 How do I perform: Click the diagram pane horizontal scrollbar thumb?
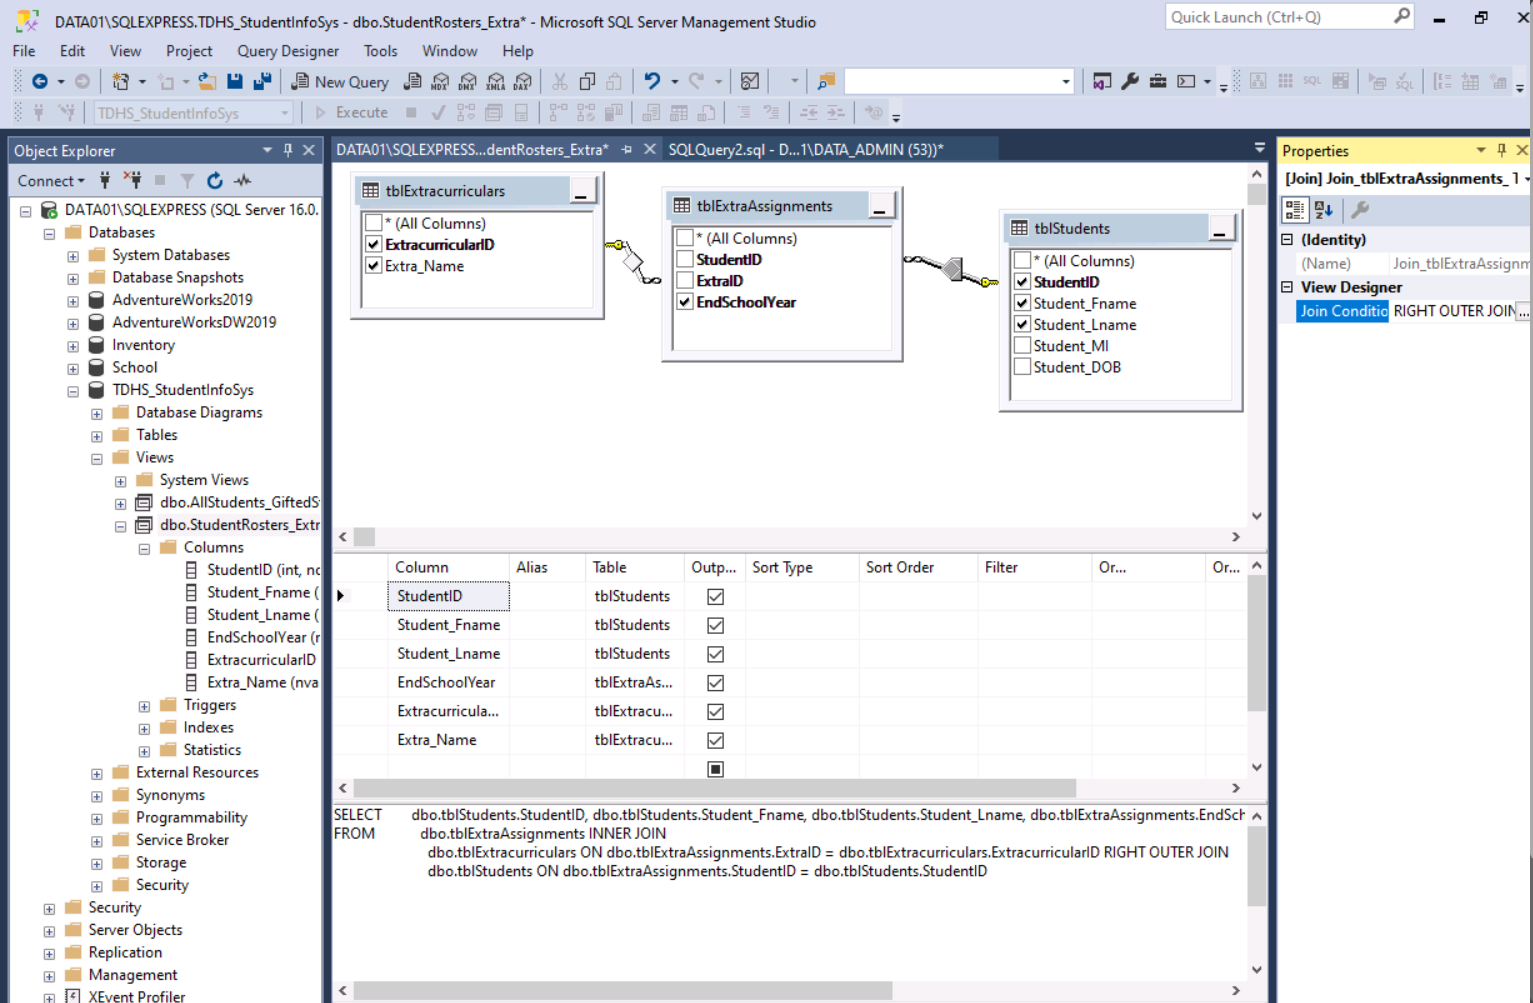coord(365,537)
